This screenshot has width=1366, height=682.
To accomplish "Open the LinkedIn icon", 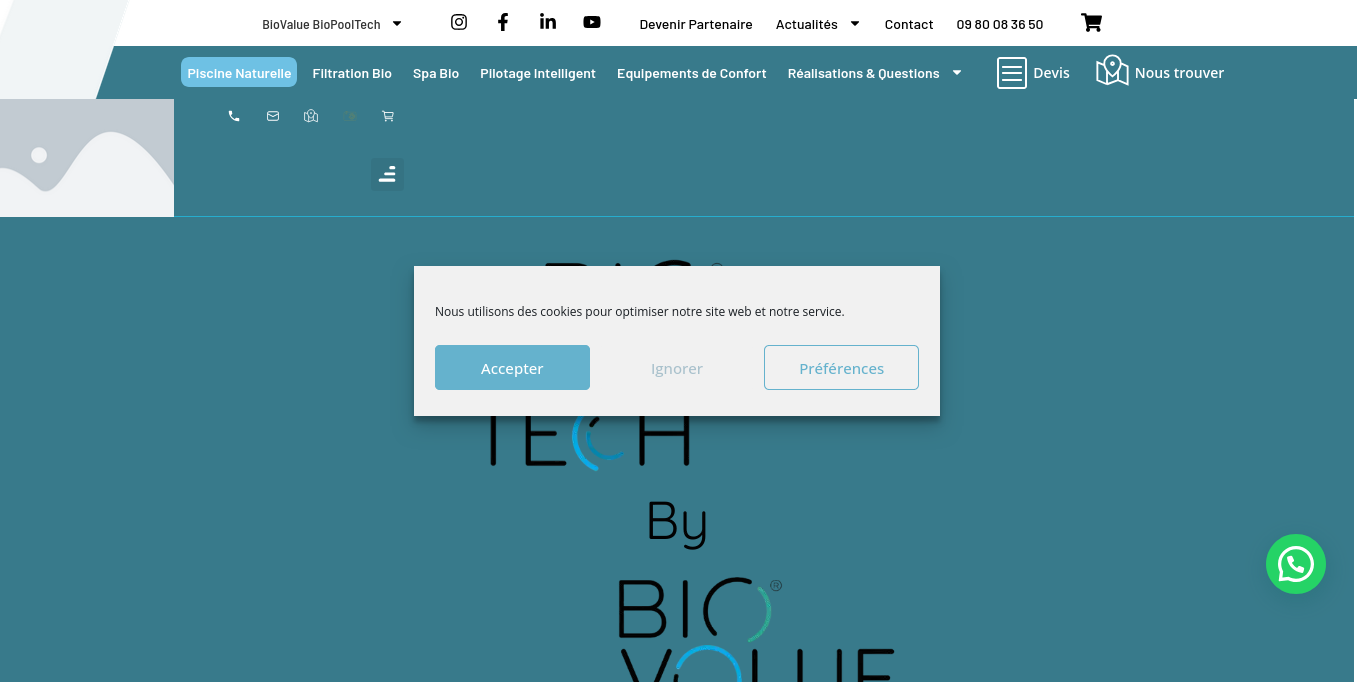I will (x=548, y=22).
